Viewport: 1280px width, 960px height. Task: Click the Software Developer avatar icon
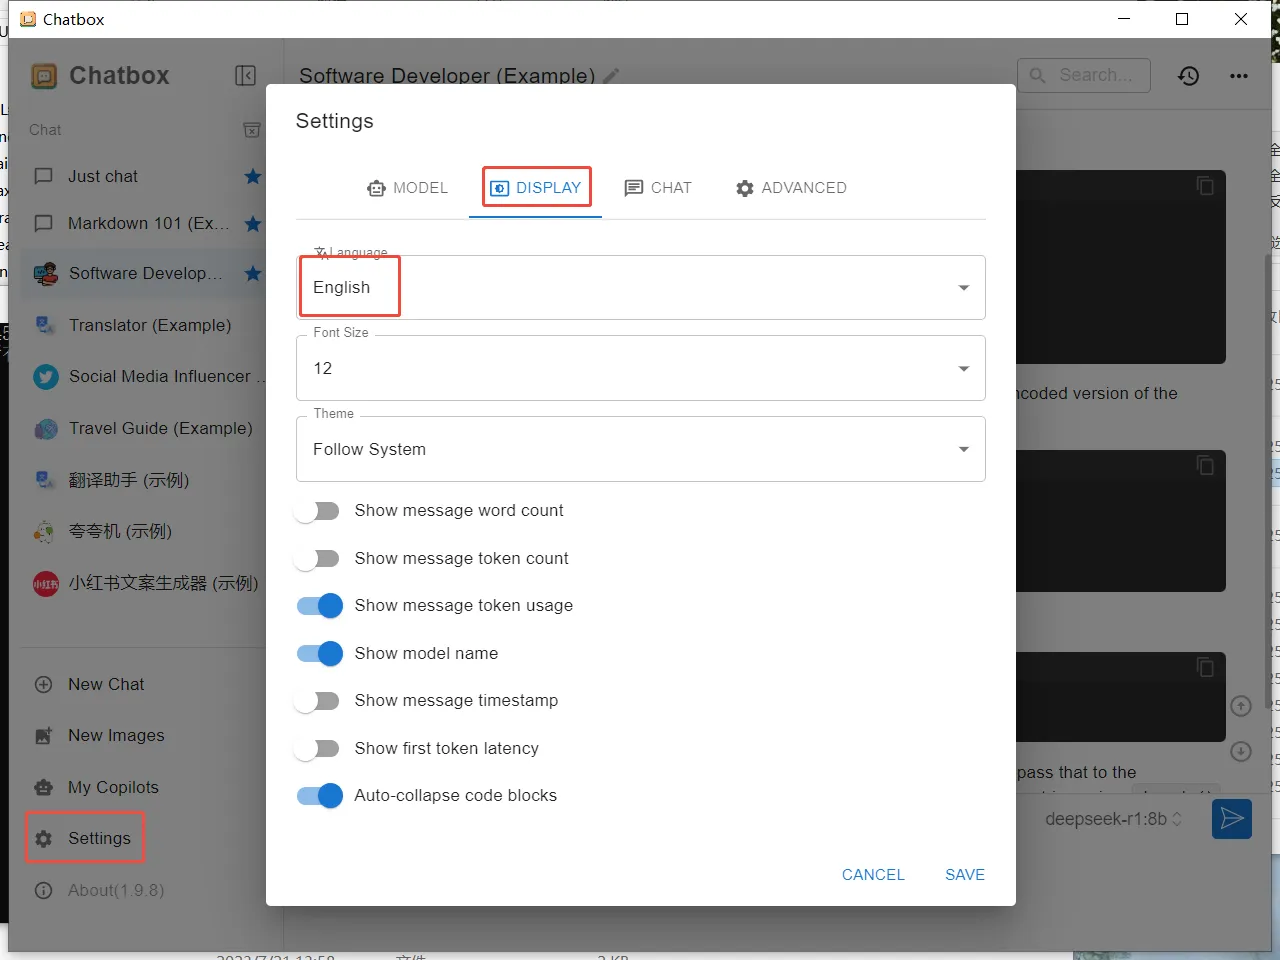[x=45, y=273]
